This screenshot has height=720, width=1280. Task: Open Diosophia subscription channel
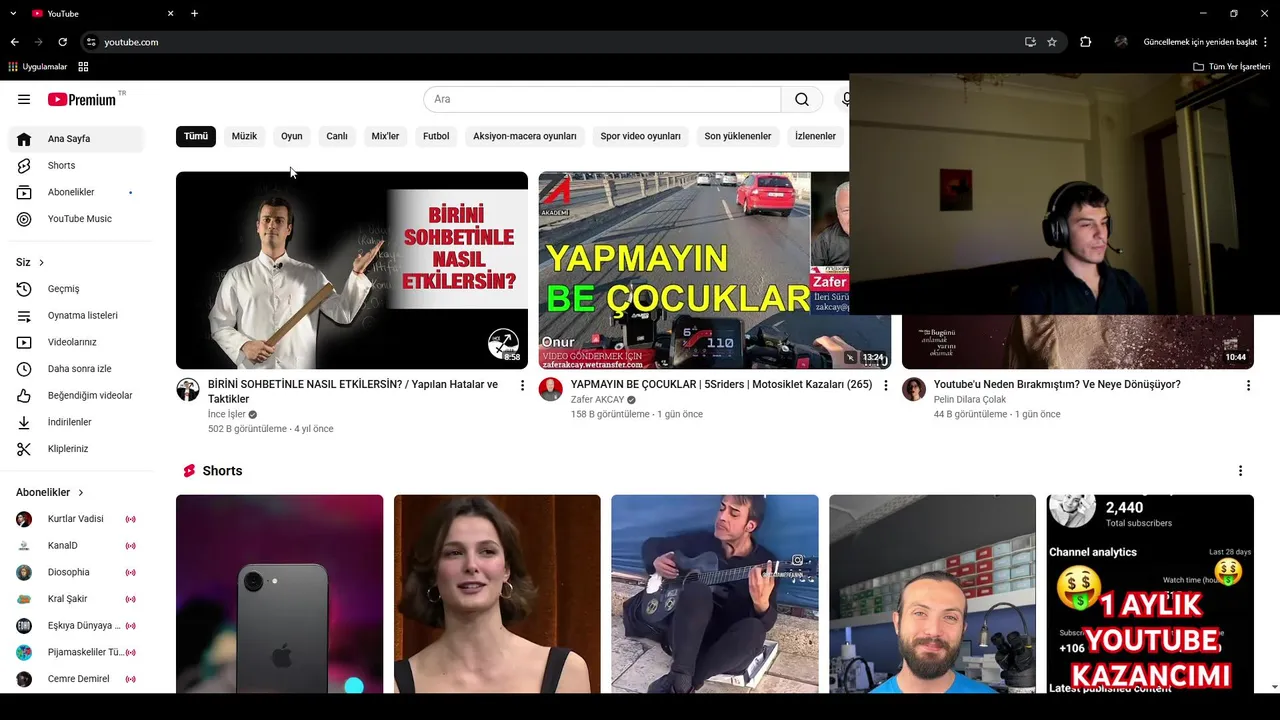76,572
